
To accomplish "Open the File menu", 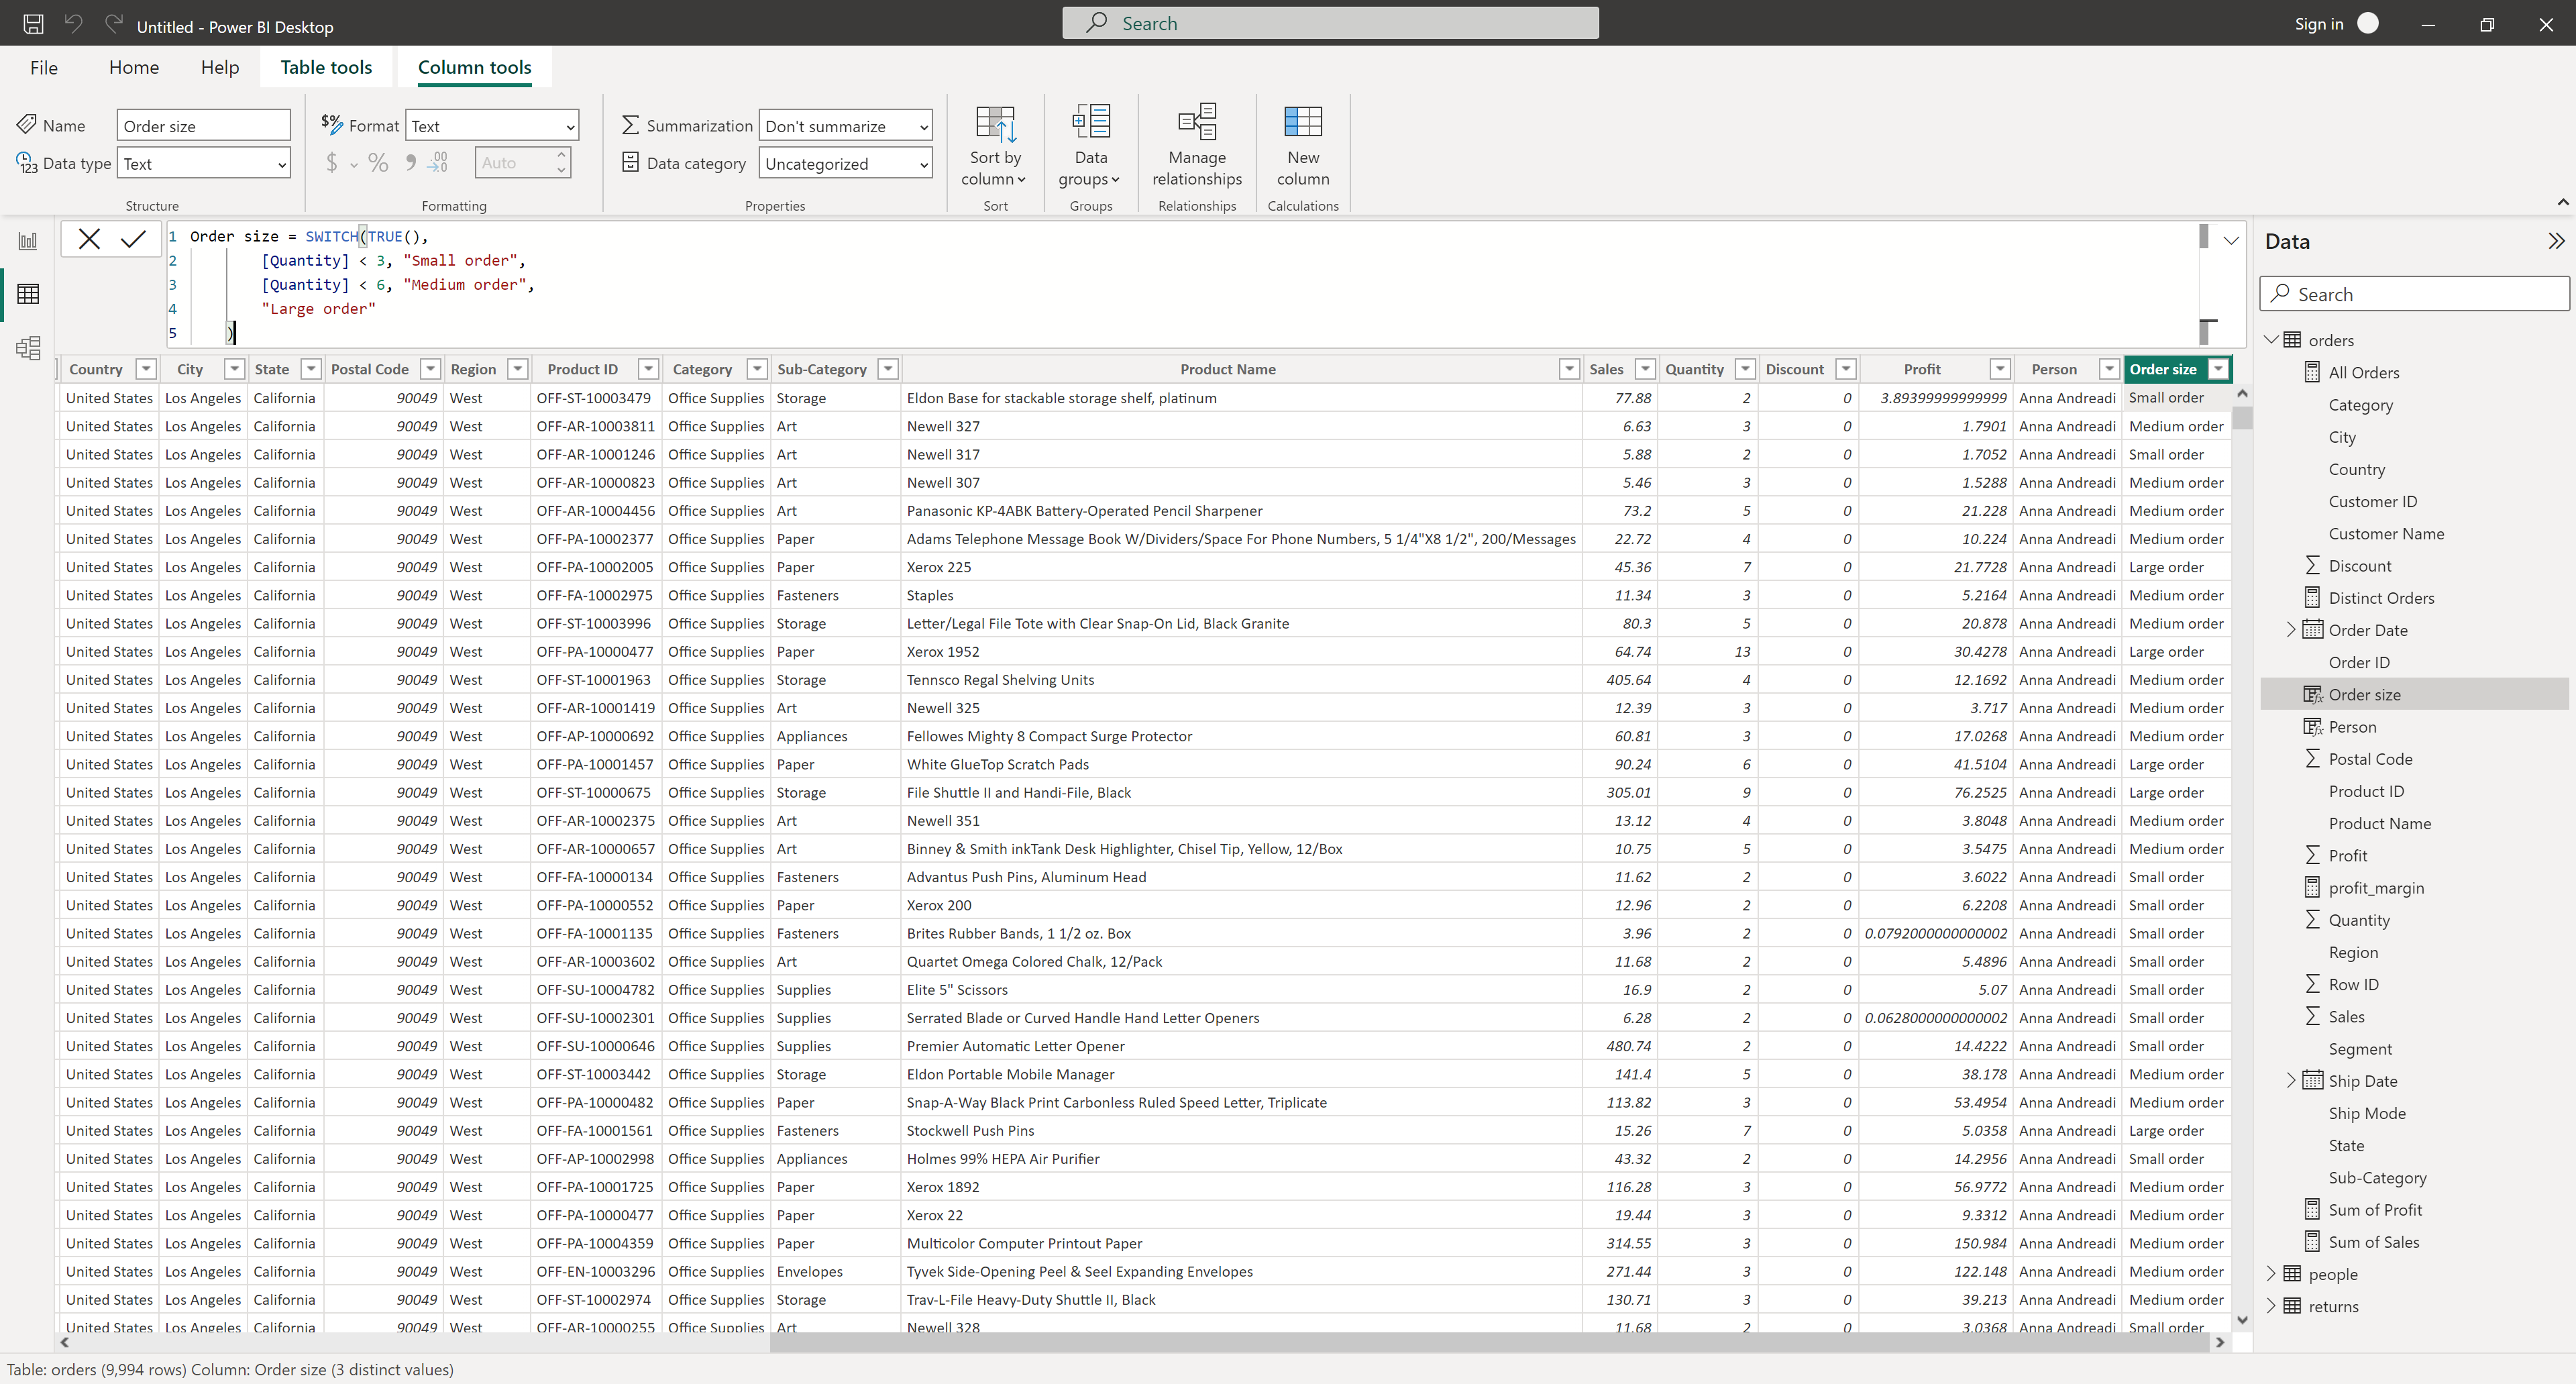I will coord(44,68).
